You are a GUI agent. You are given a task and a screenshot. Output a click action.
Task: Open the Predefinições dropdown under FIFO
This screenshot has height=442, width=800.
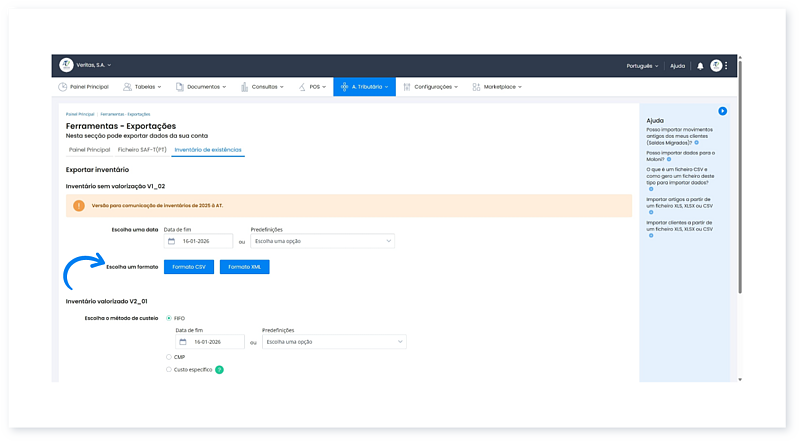click(x=334, y=342)
